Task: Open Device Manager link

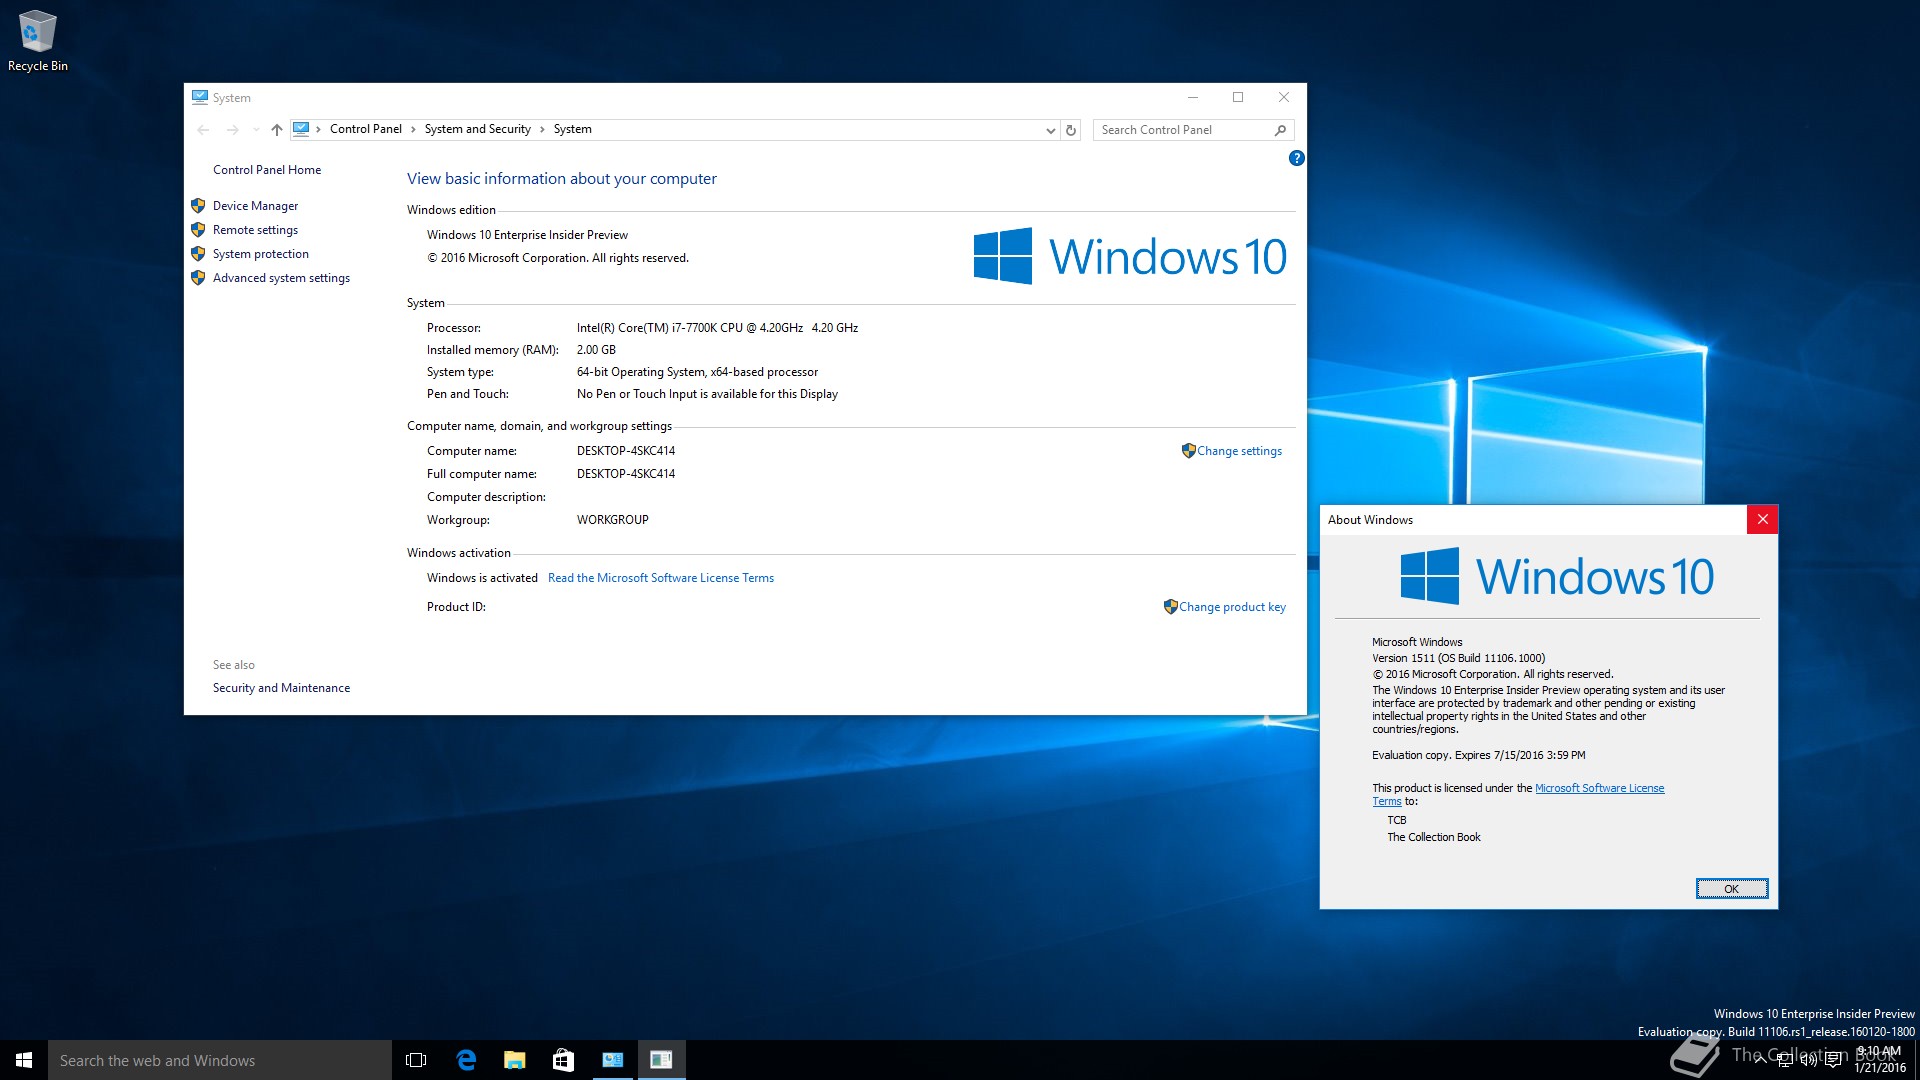Action: pyautogui.click(x=255, y=206)
